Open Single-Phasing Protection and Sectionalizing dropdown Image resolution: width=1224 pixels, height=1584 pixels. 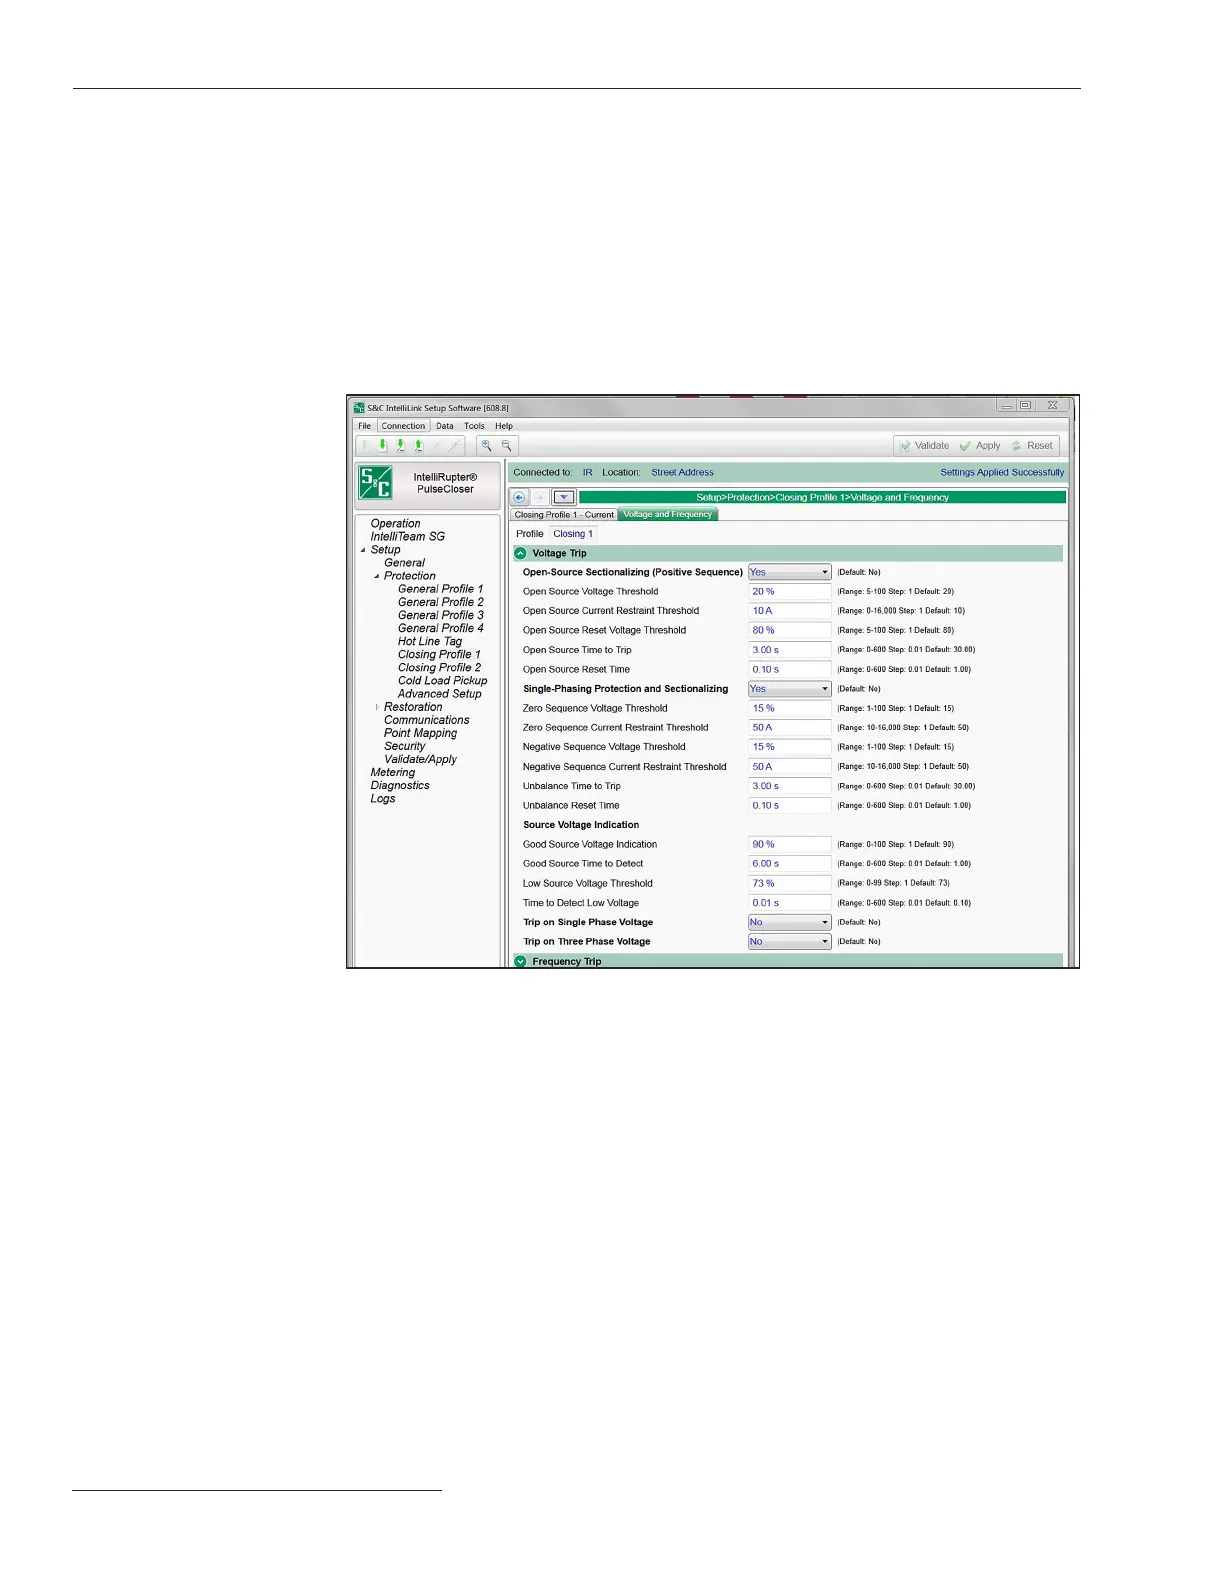pyautogui.click(x=790, y=689)
